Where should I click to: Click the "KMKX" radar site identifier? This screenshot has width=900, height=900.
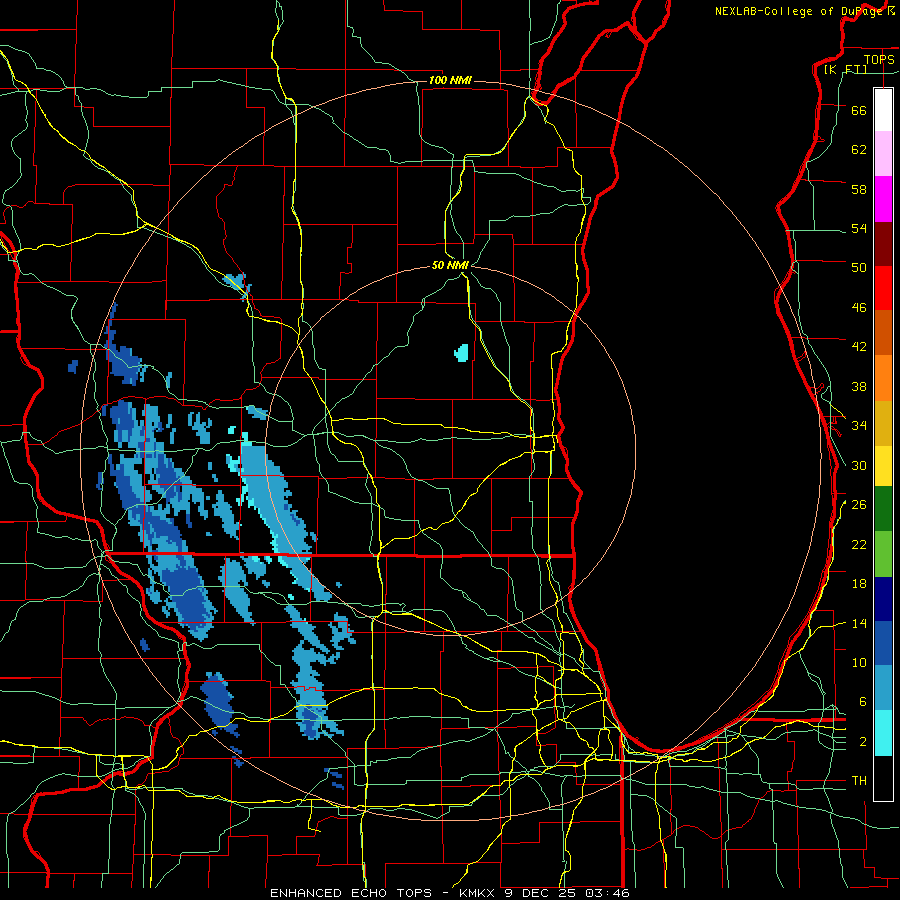pyautogui.click(x=480, y=893)
